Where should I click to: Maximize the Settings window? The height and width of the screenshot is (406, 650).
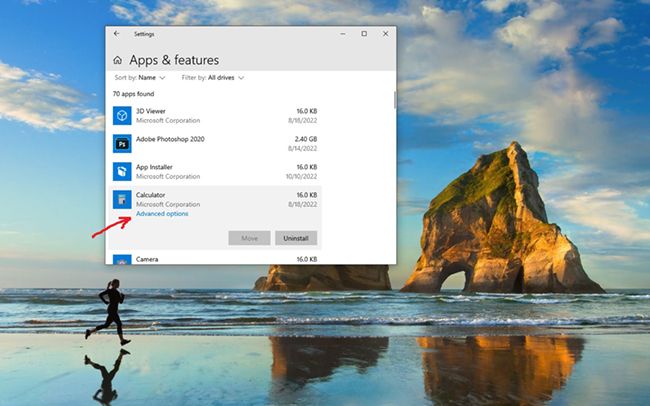point(364,34)
